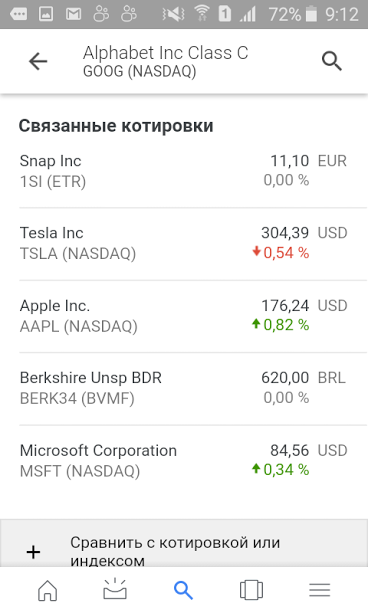Viewport: 368px width, 613px height.
Task: Open Tesla Inc TSLA quote
Action: [x=184, y=244]
